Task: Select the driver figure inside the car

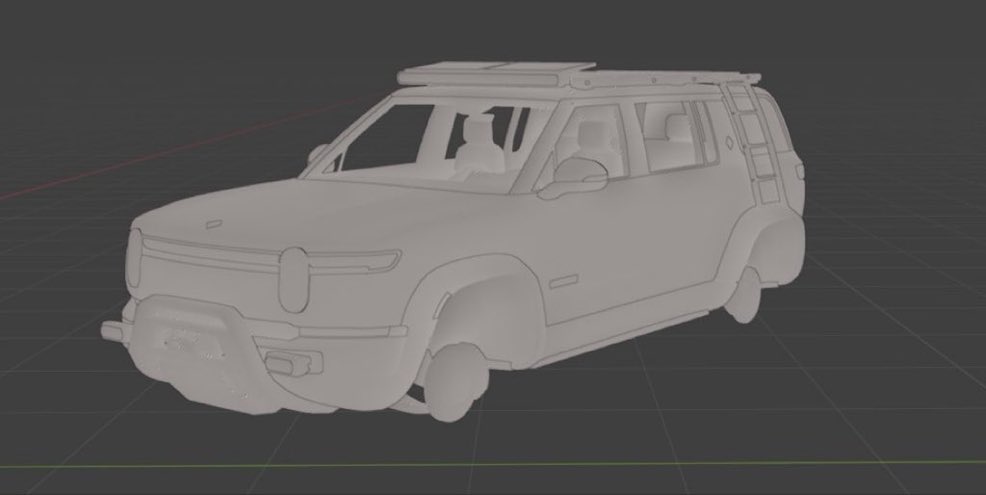Action: [479, 146]
